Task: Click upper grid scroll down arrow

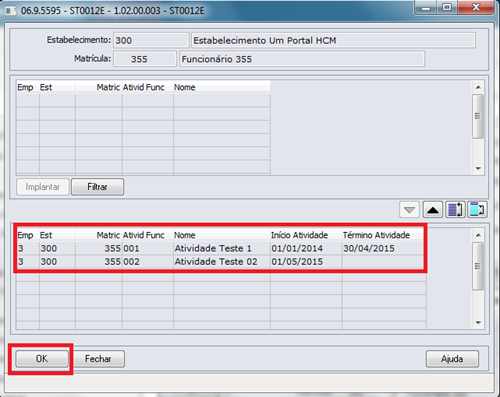Action: 478,168
